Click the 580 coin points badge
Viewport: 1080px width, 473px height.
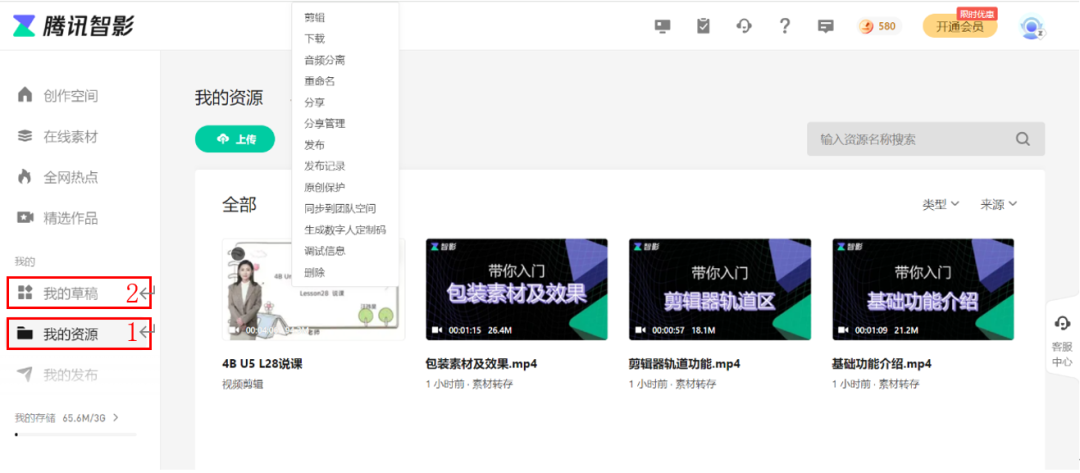coord(879,27)
